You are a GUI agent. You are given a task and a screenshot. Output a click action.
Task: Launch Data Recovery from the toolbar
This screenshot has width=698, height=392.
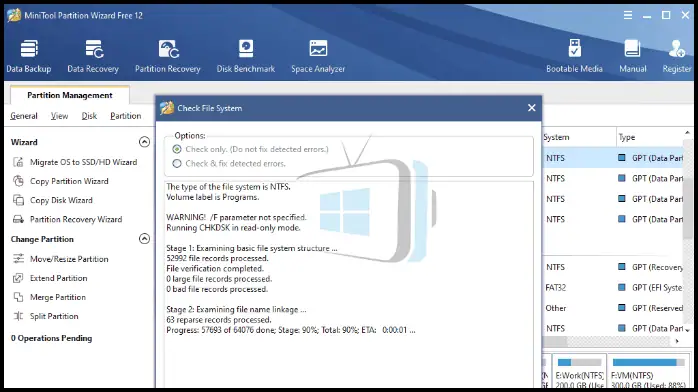tap(93, 56)
